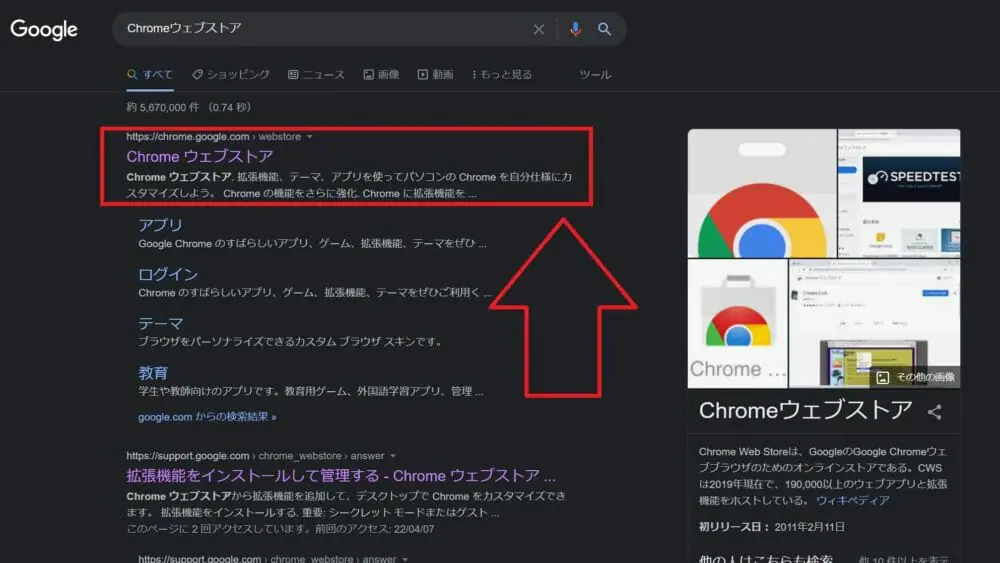Switch to the ショッピング tab
Image resolution: width=1000 pixels, height=563 pixels.
point(231,75)
